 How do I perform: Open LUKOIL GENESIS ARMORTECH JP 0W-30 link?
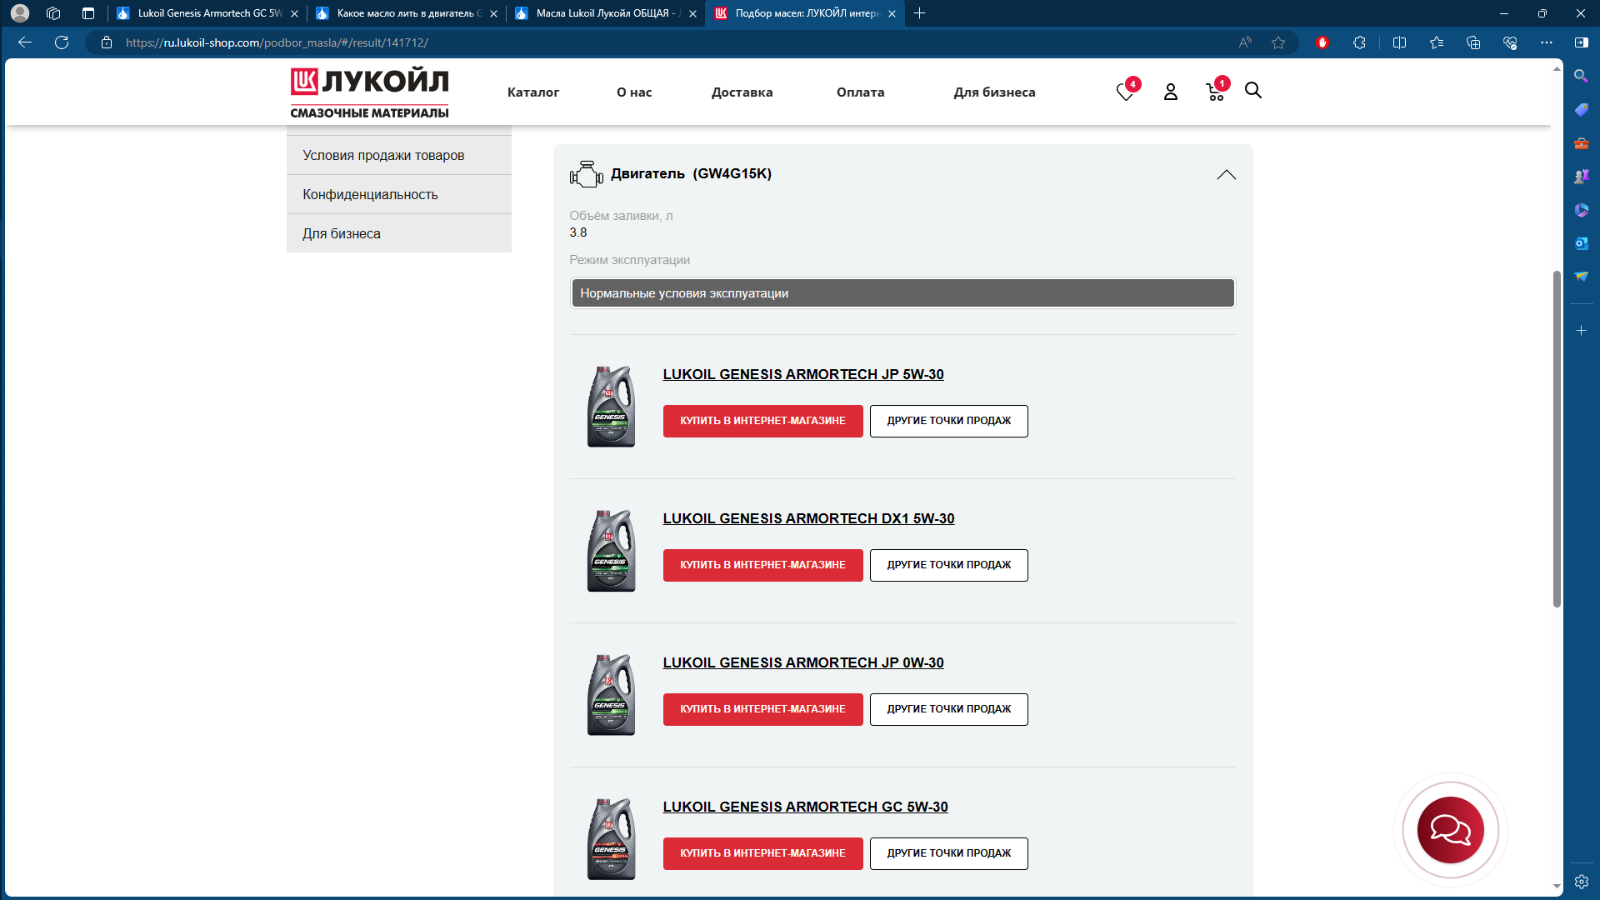803,662
